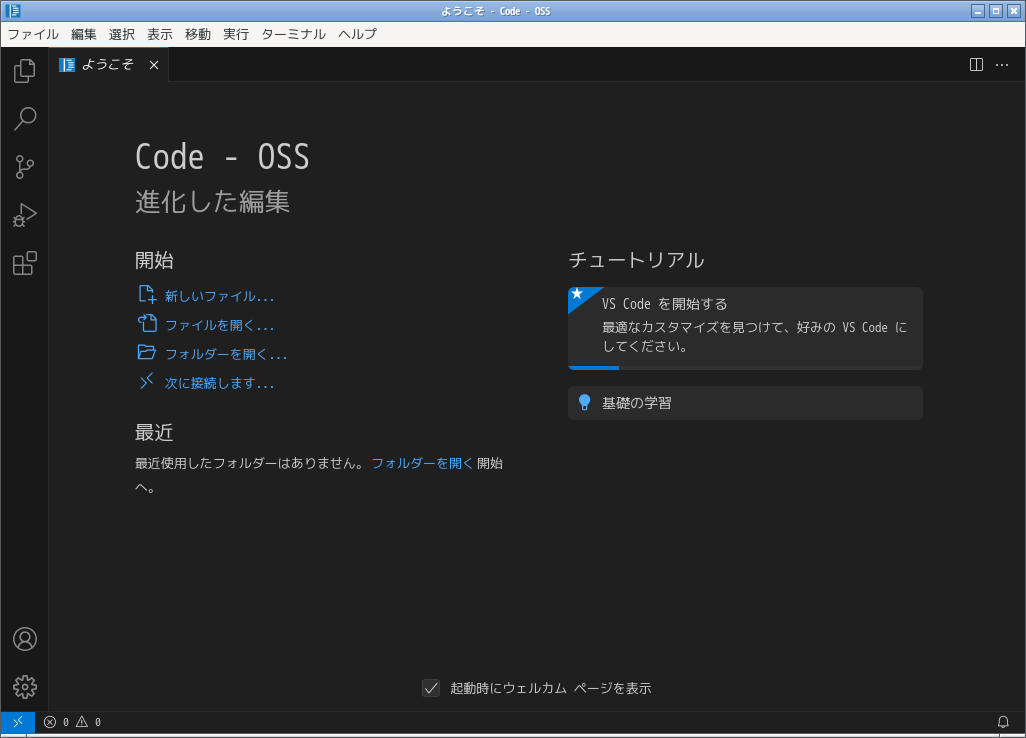
Task: Open the ターミナル menu
Action: (x=293, y=34)
